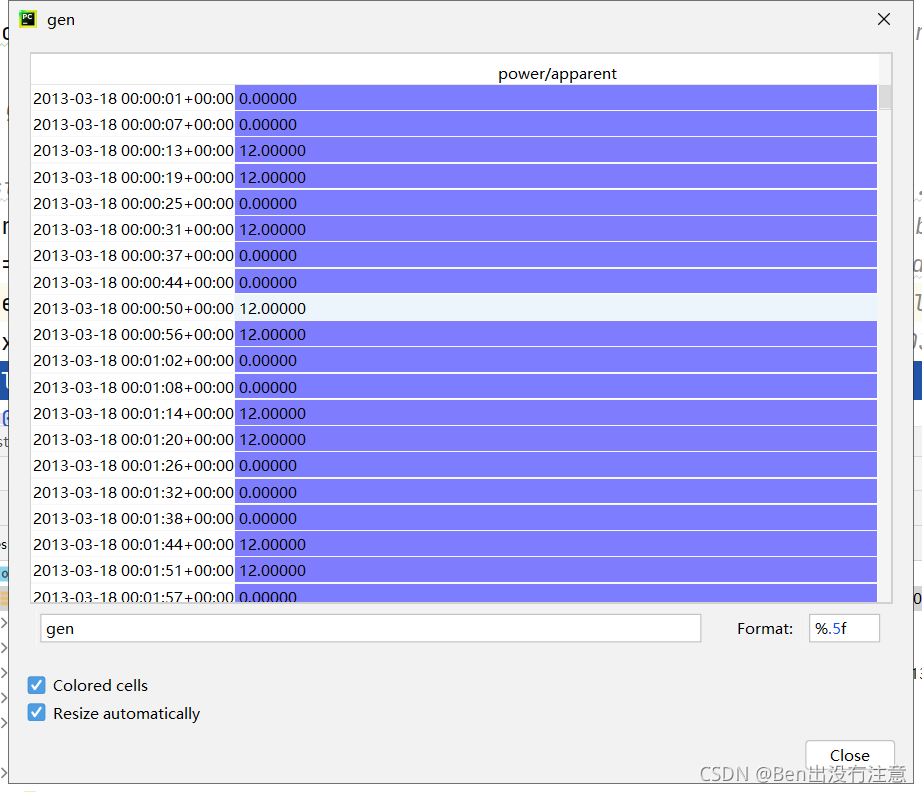Select row index 2013-03-18 00:01:26+00:00
Image resolution: width=922 pixels, height=792 pixels.
(x=133, y=466)
